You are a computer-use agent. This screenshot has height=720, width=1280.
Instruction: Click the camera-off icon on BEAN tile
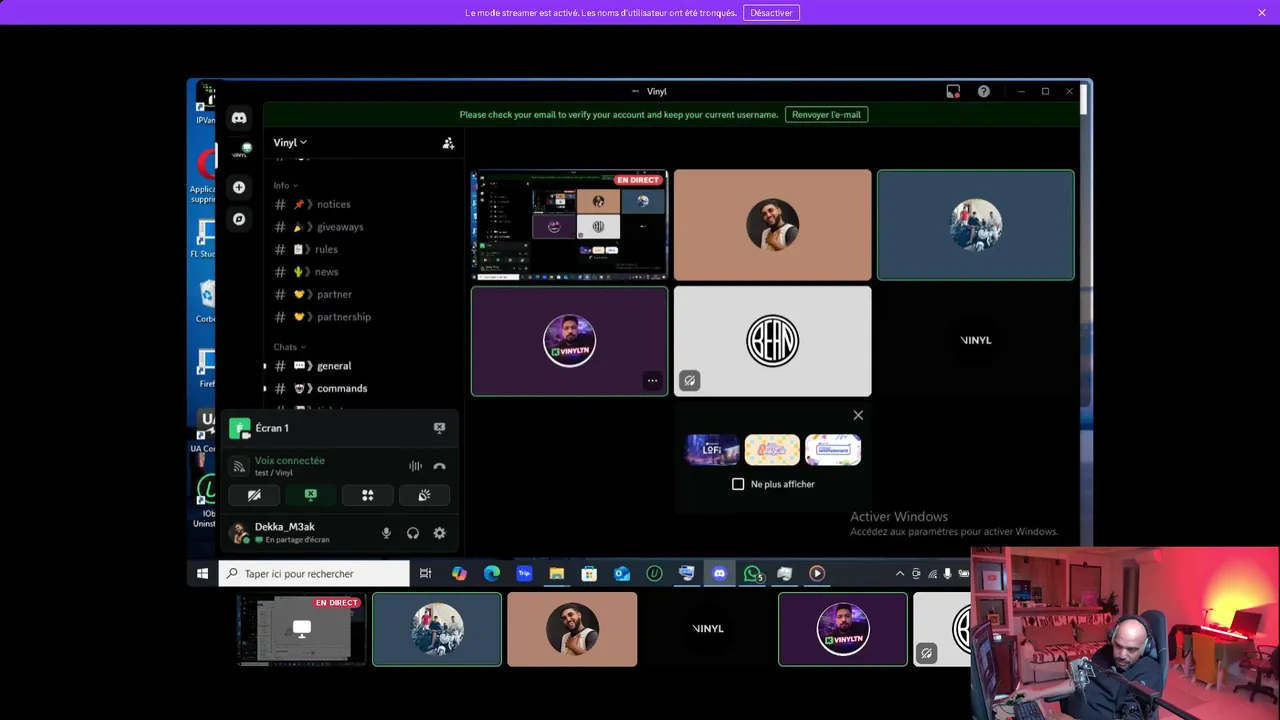[689, 380]
